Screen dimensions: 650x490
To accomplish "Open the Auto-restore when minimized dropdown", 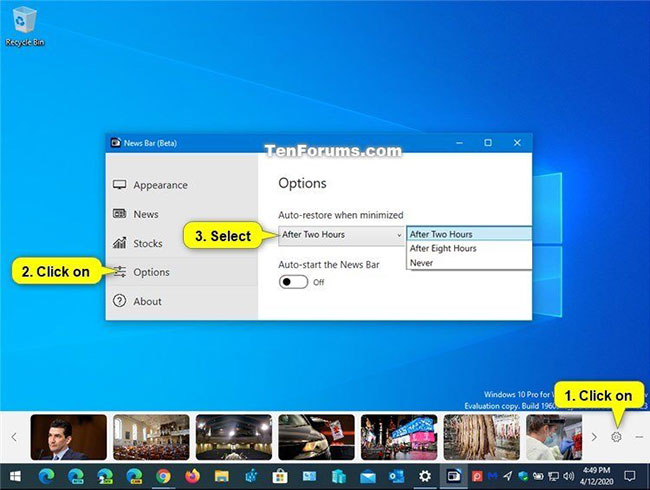I will point(342,235).
